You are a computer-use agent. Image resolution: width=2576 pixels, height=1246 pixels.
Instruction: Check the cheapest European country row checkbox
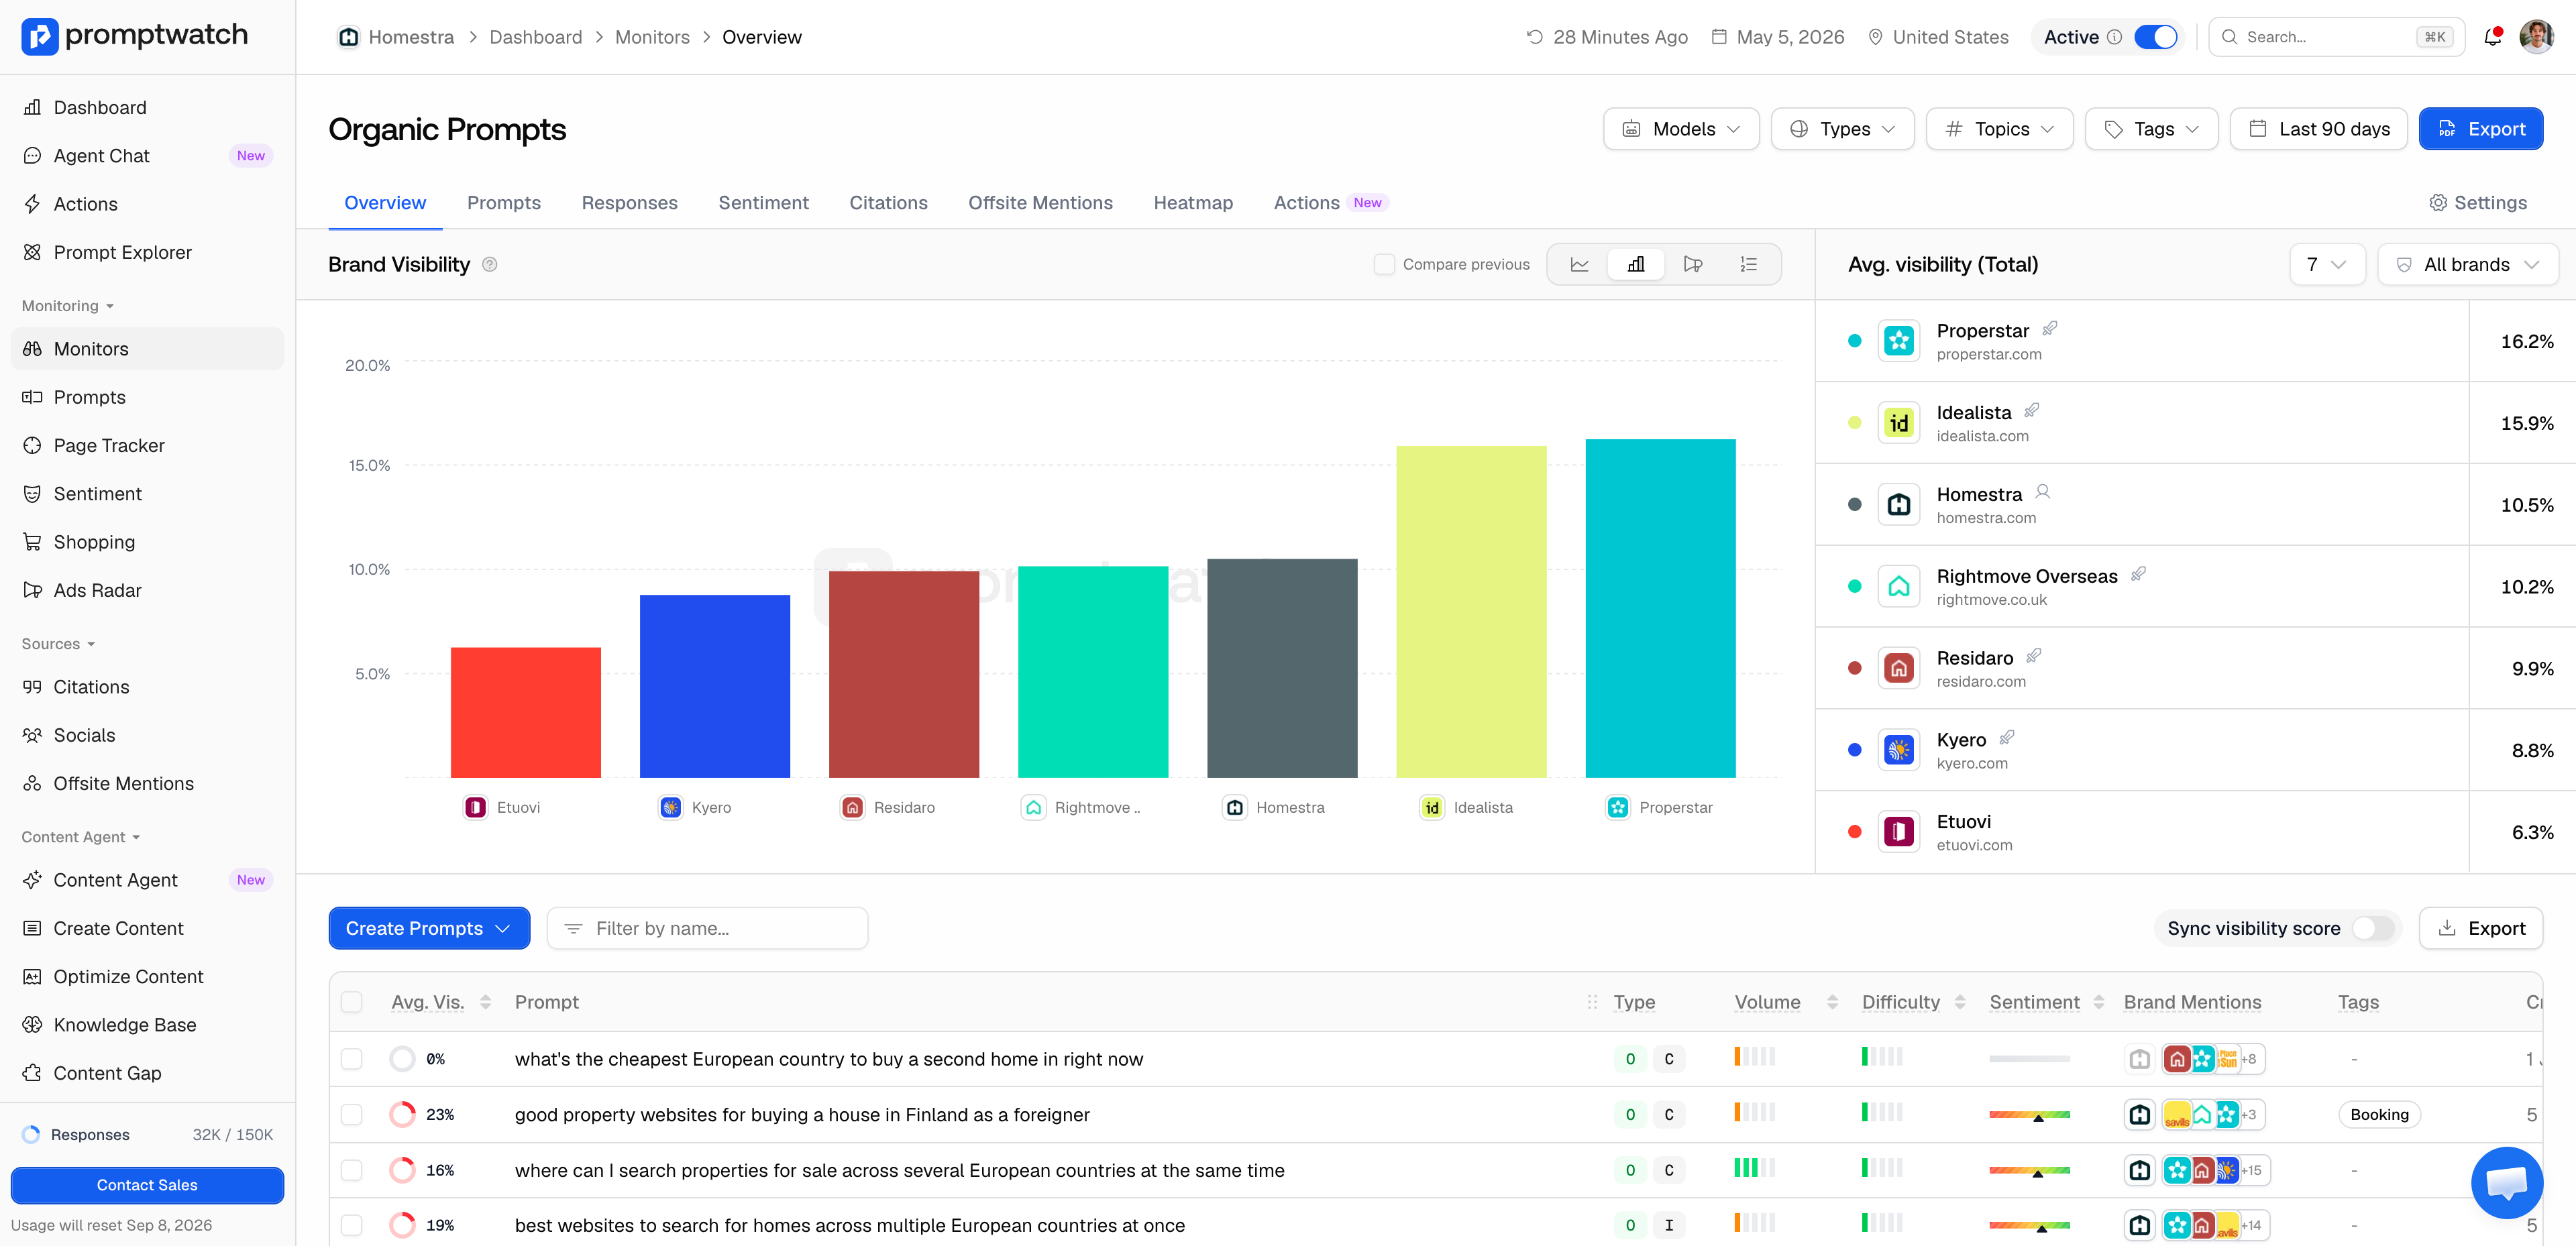click(352, 1059)
